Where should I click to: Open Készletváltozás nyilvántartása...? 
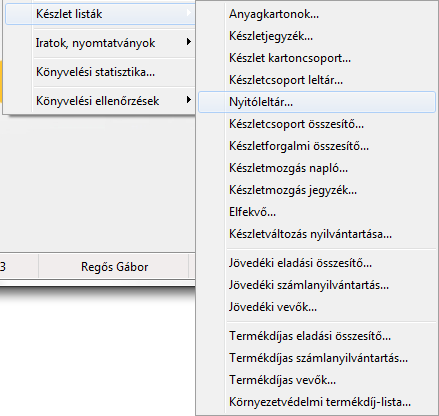point(317,234)
